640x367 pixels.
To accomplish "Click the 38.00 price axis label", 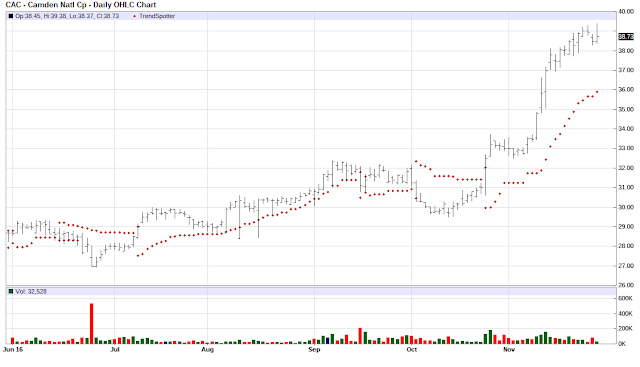I will [626, 51].
